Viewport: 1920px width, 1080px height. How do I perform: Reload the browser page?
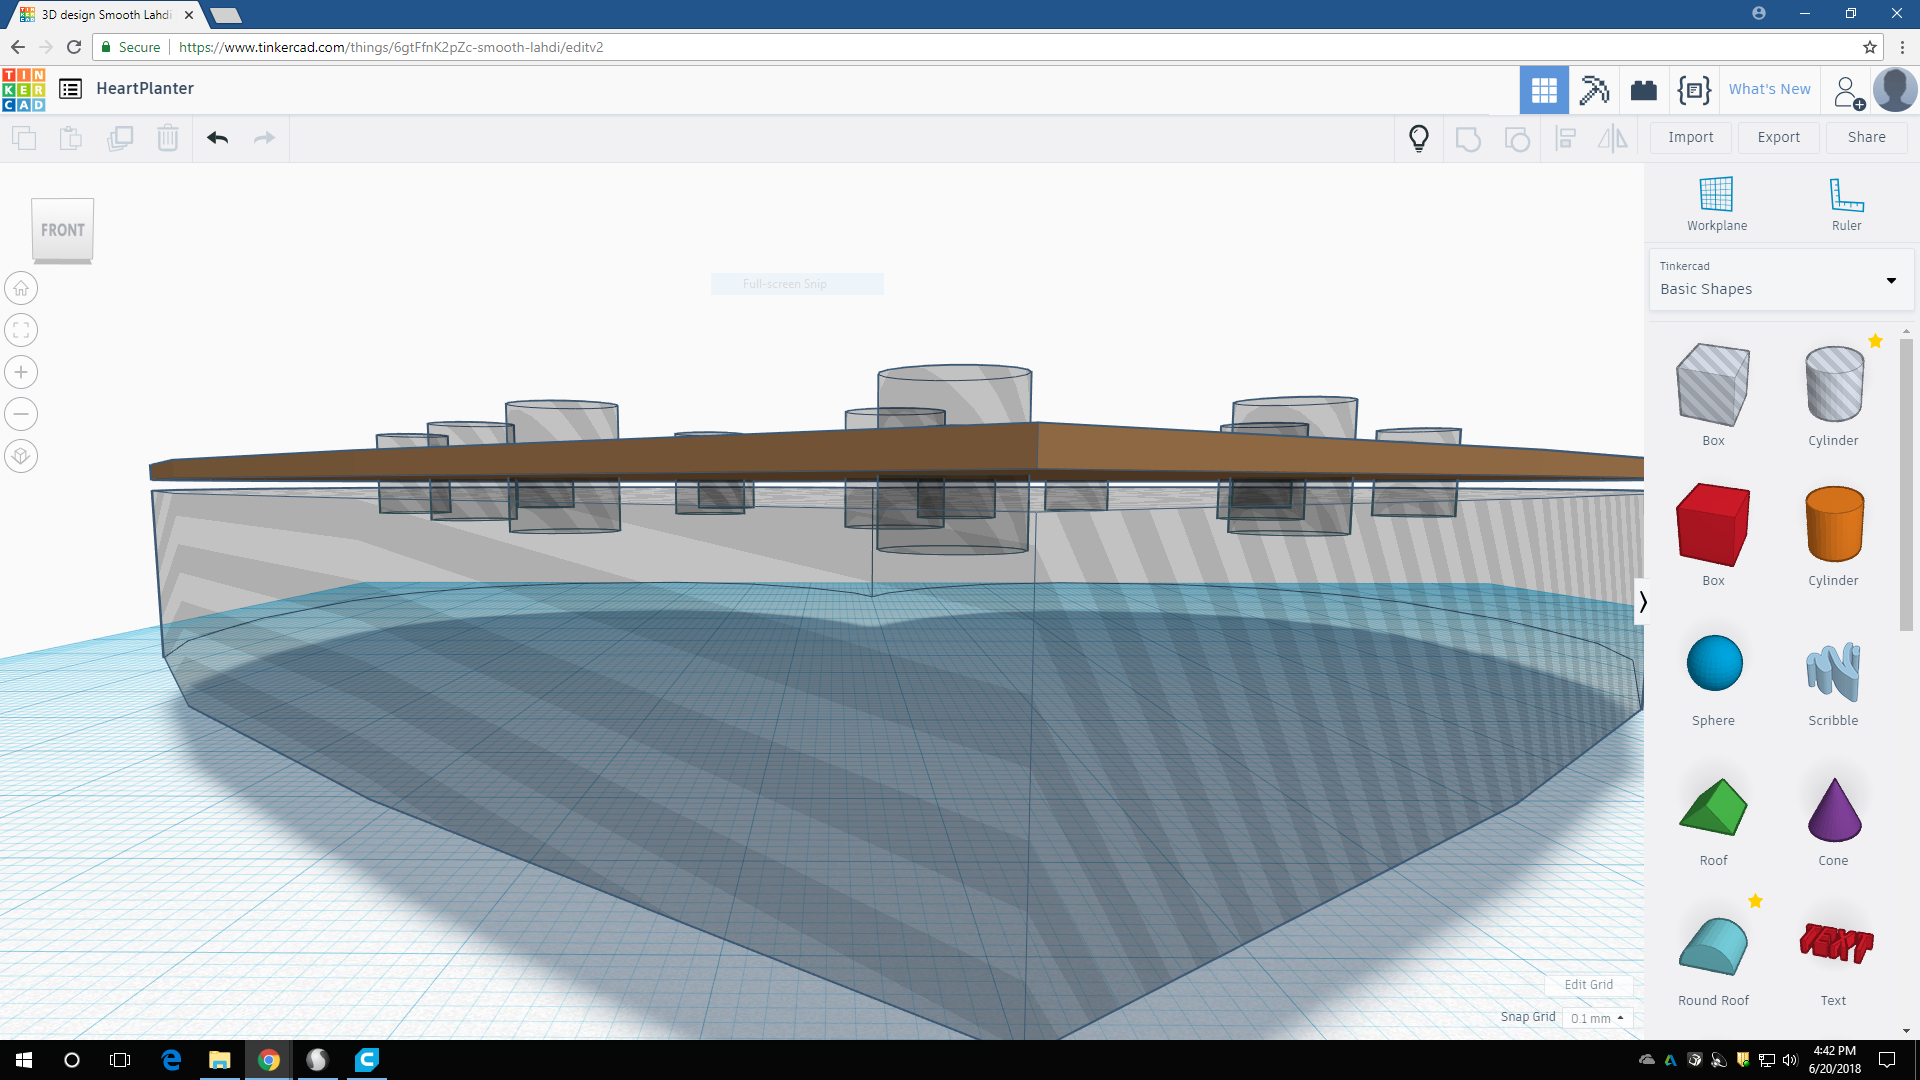coord(74,47)
